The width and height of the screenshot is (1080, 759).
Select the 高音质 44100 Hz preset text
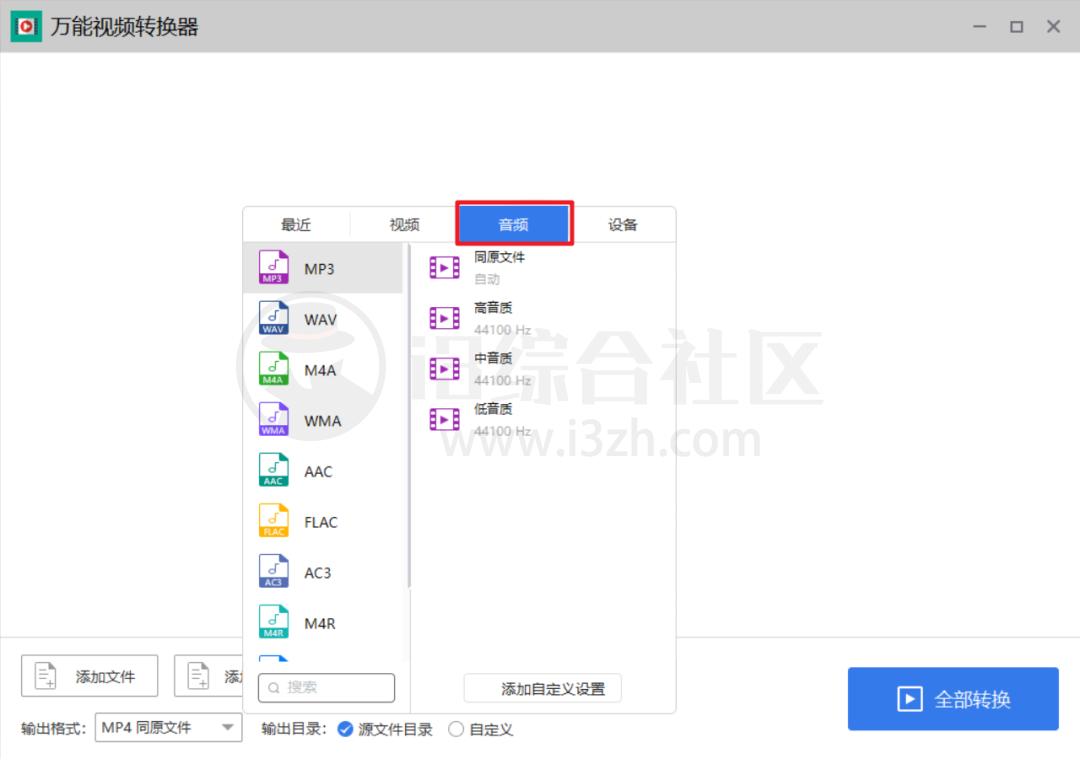click(x=502, y=318)
